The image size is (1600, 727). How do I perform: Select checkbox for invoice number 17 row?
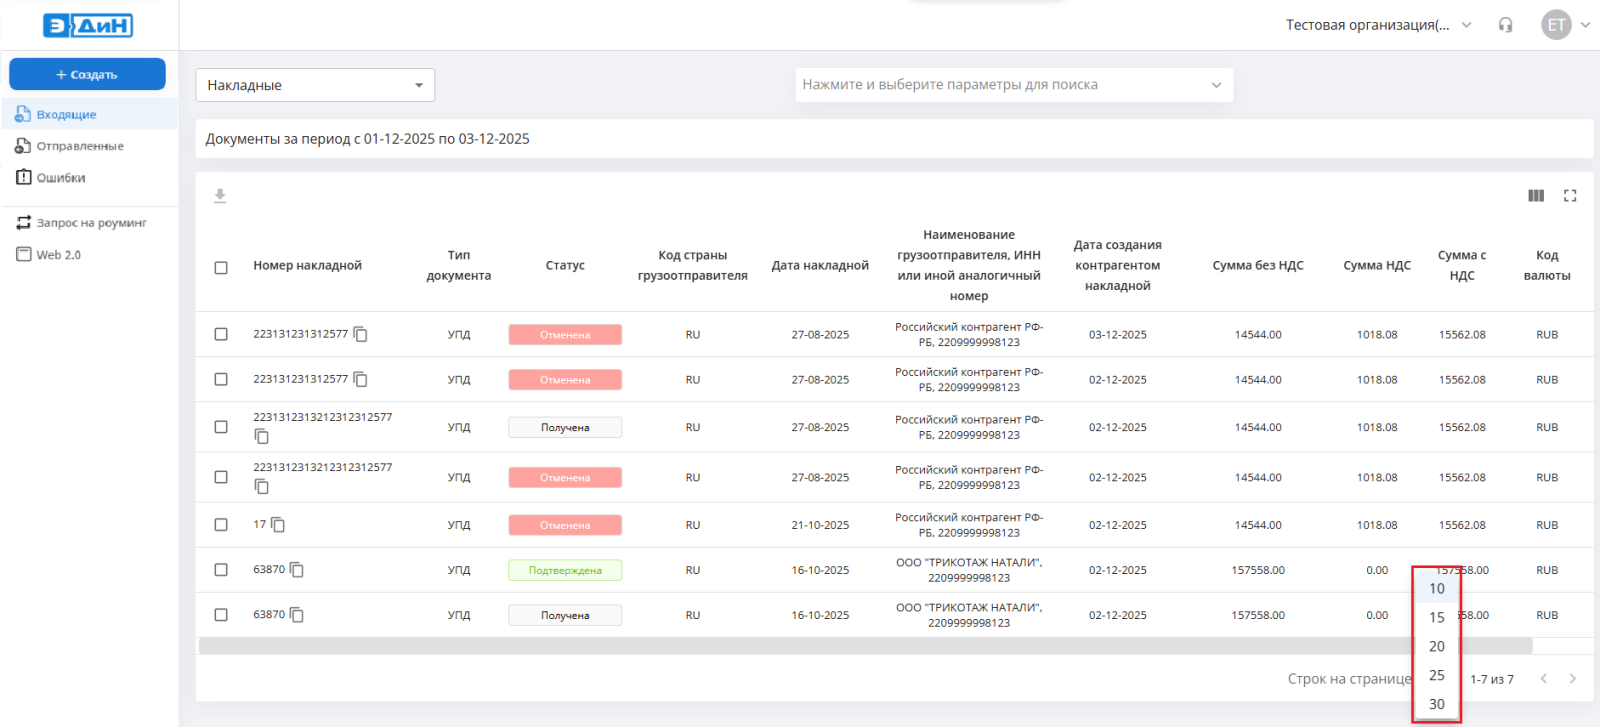tap(221, 525)
